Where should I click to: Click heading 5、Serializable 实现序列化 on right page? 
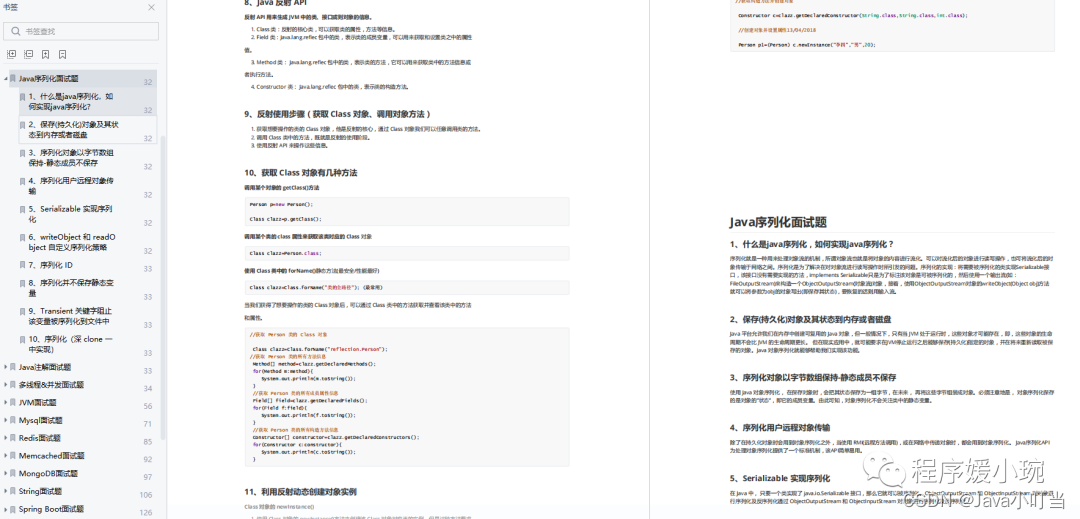point(780,478)
